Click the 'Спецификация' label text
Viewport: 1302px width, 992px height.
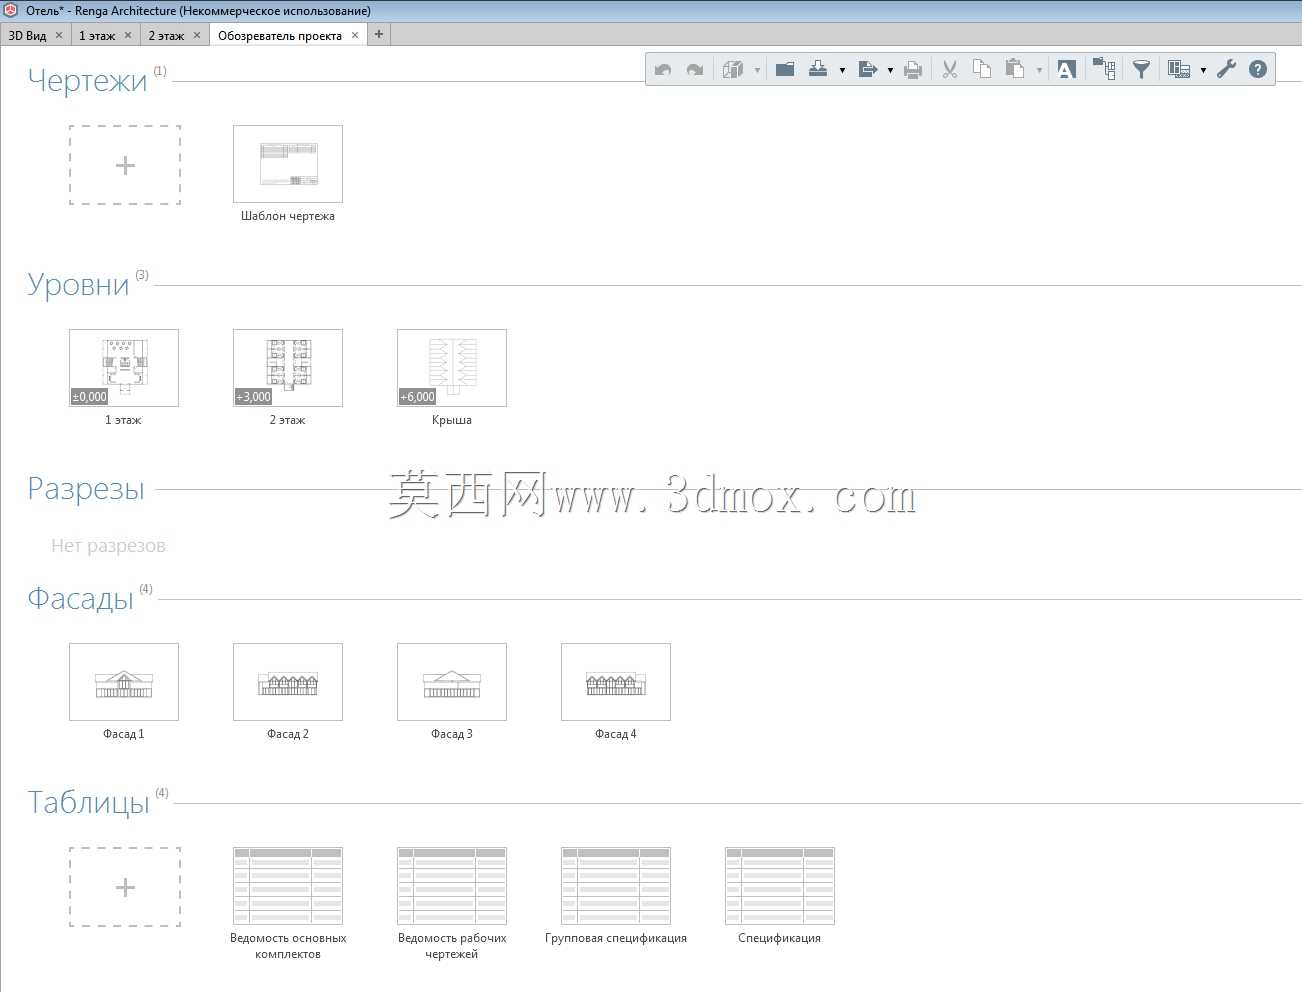(780, 938)
